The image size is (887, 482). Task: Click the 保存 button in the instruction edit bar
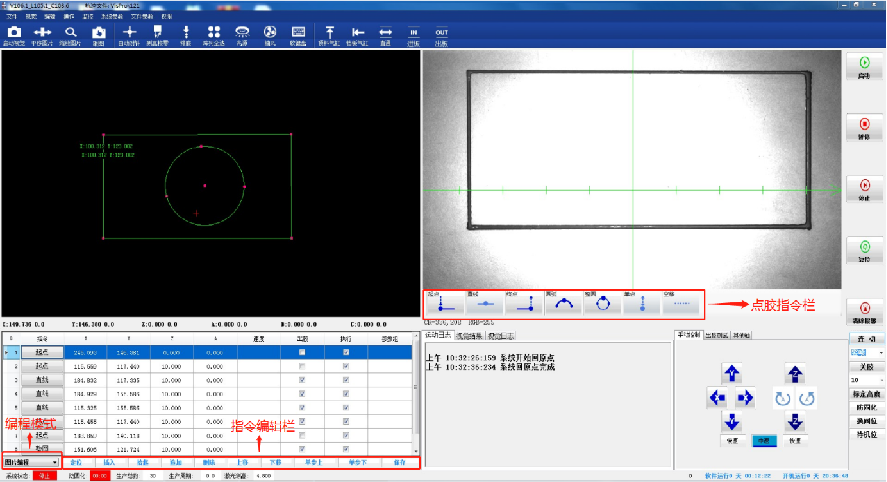(399, 463)
